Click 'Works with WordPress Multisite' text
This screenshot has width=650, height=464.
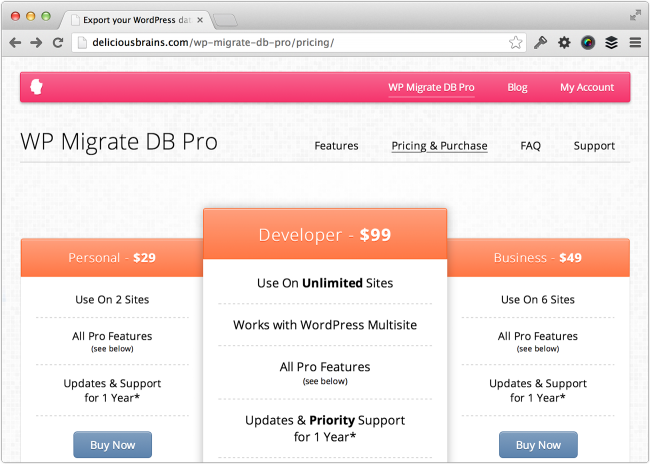coord(325,325)
